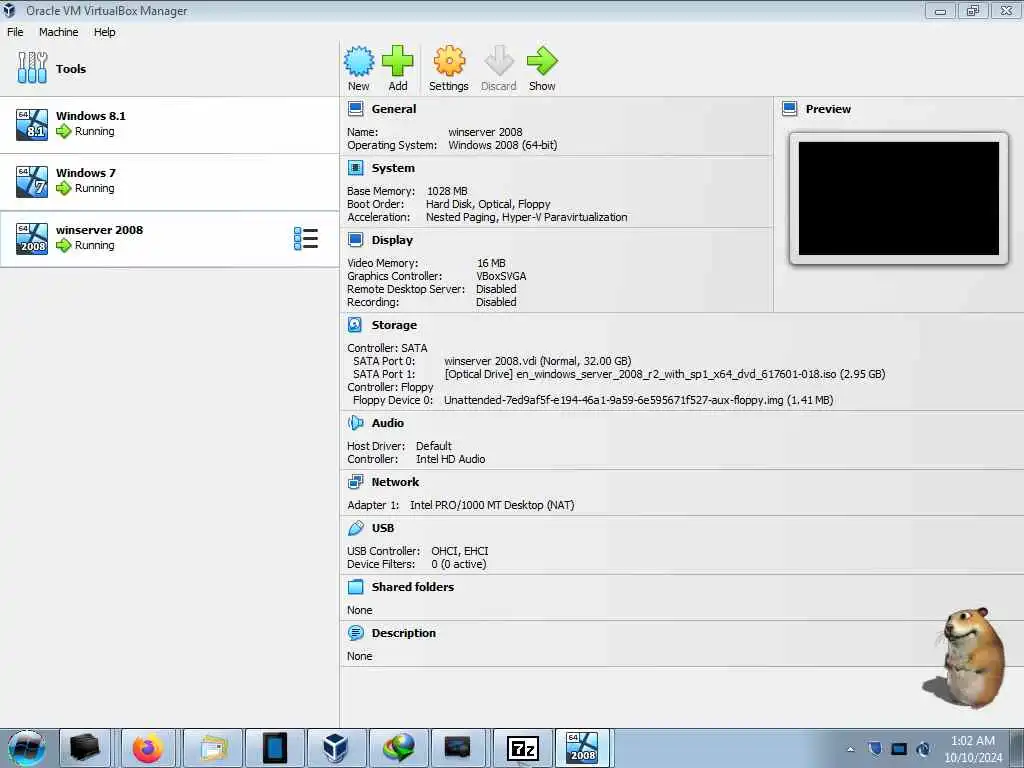
Task: Open the Machine menu
Action: pyautogui.click(x=58, y=32)
